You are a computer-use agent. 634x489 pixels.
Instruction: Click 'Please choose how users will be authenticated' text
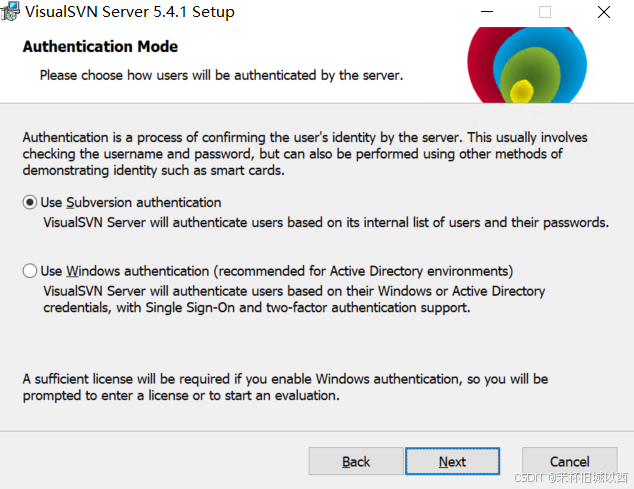click(221, 75)
